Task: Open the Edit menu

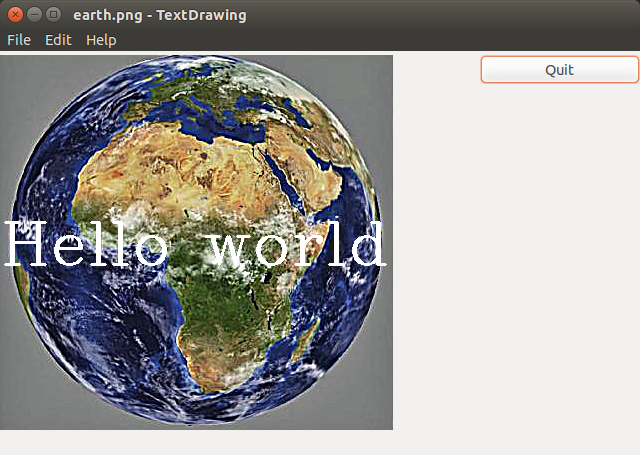Action: (x=58, y=40)
